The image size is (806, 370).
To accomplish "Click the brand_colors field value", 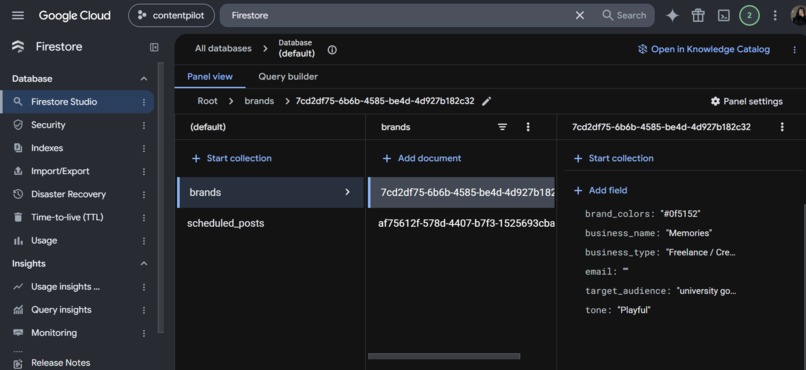I will coord(681,214).
